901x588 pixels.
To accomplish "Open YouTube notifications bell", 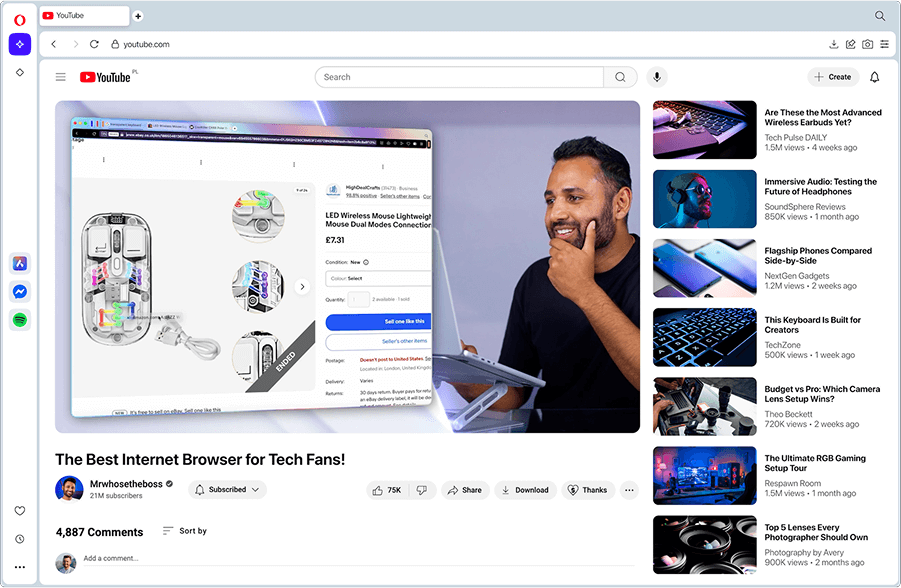I will pos(875,77).
